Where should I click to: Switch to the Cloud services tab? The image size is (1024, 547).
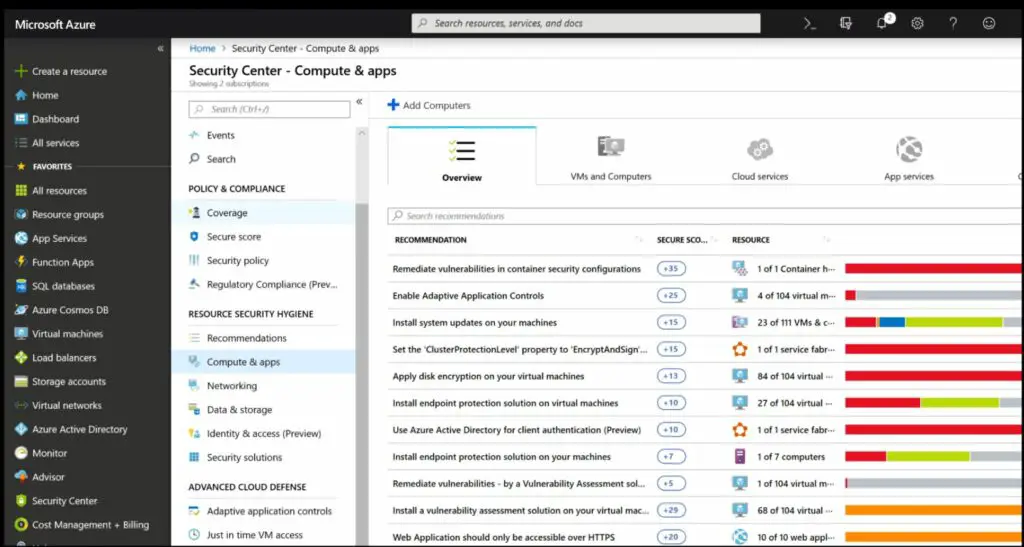pyautogui.click(x=760, y=157)
